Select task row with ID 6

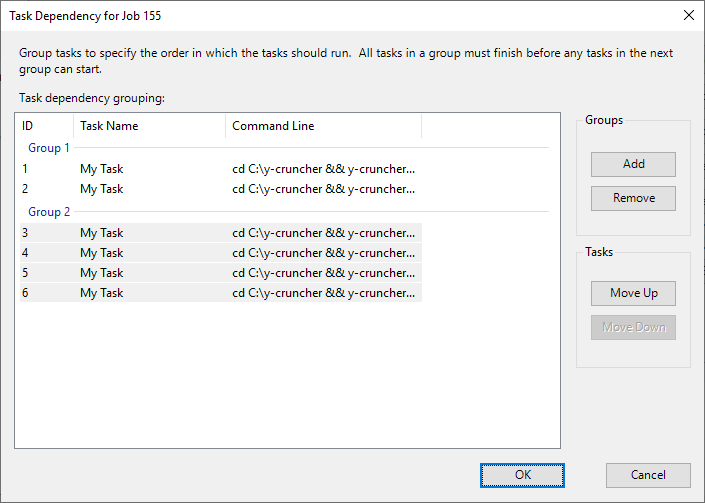(221, 293)
